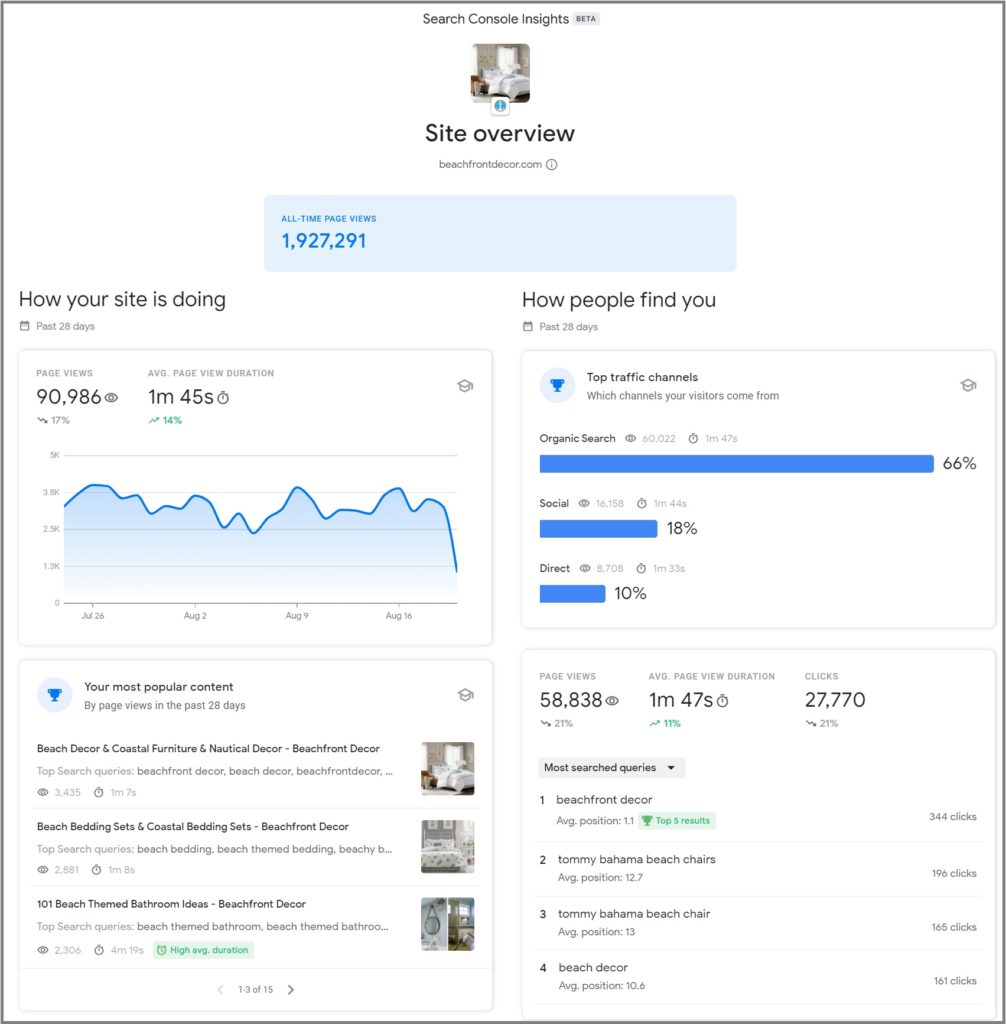The width and height of the screenshot is (1006, 1024).
Task: Click the 165 clicks value
Action: coord(954,927)
